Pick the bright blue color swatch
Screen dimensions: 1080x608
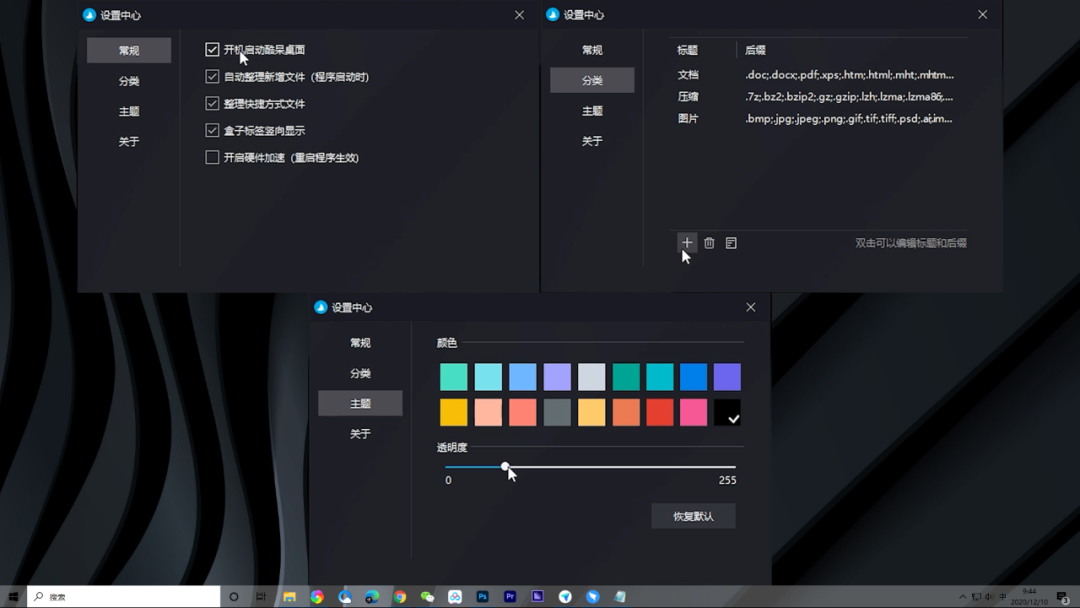(x=693, y=377)
